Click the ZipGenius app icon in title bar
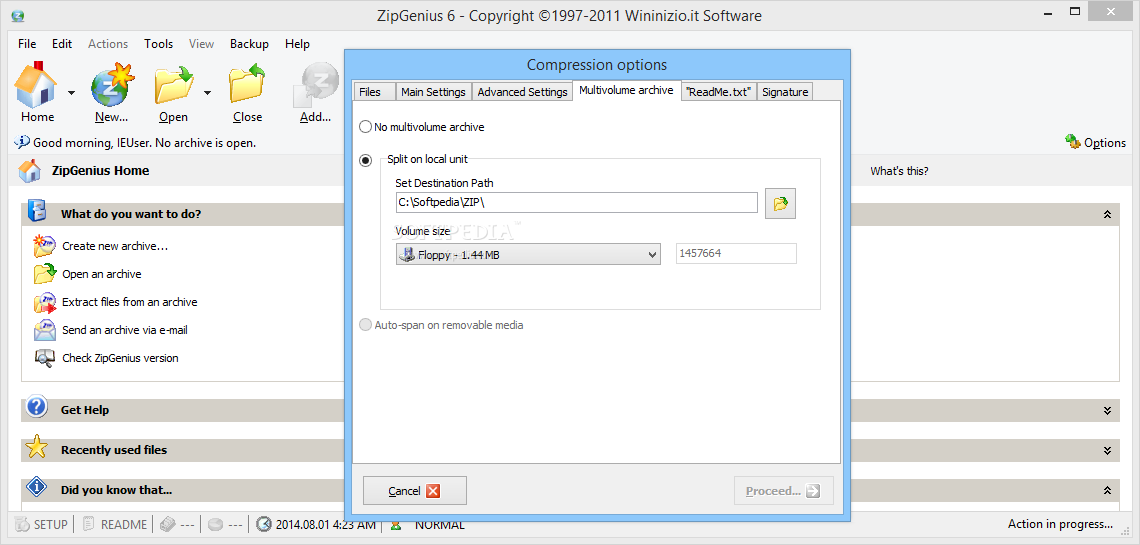The image size is (1140, 545). (18, 15)
